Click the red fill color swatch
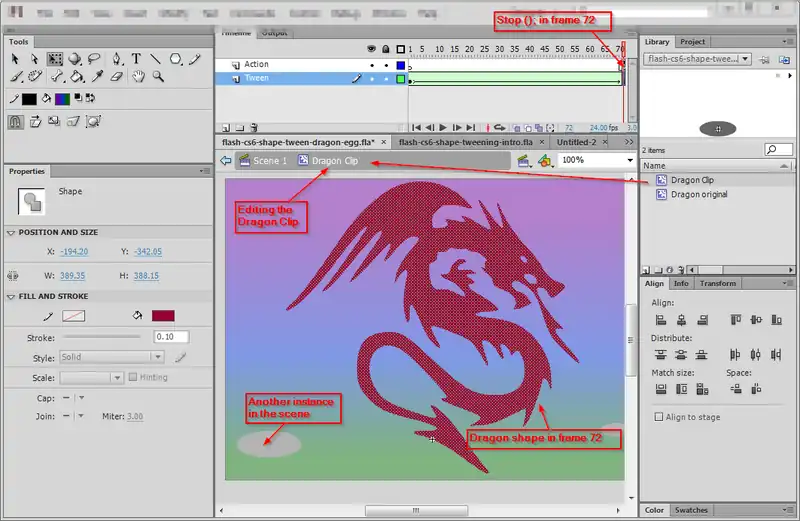This screenshot has height=521, width=800. [163, 316]
